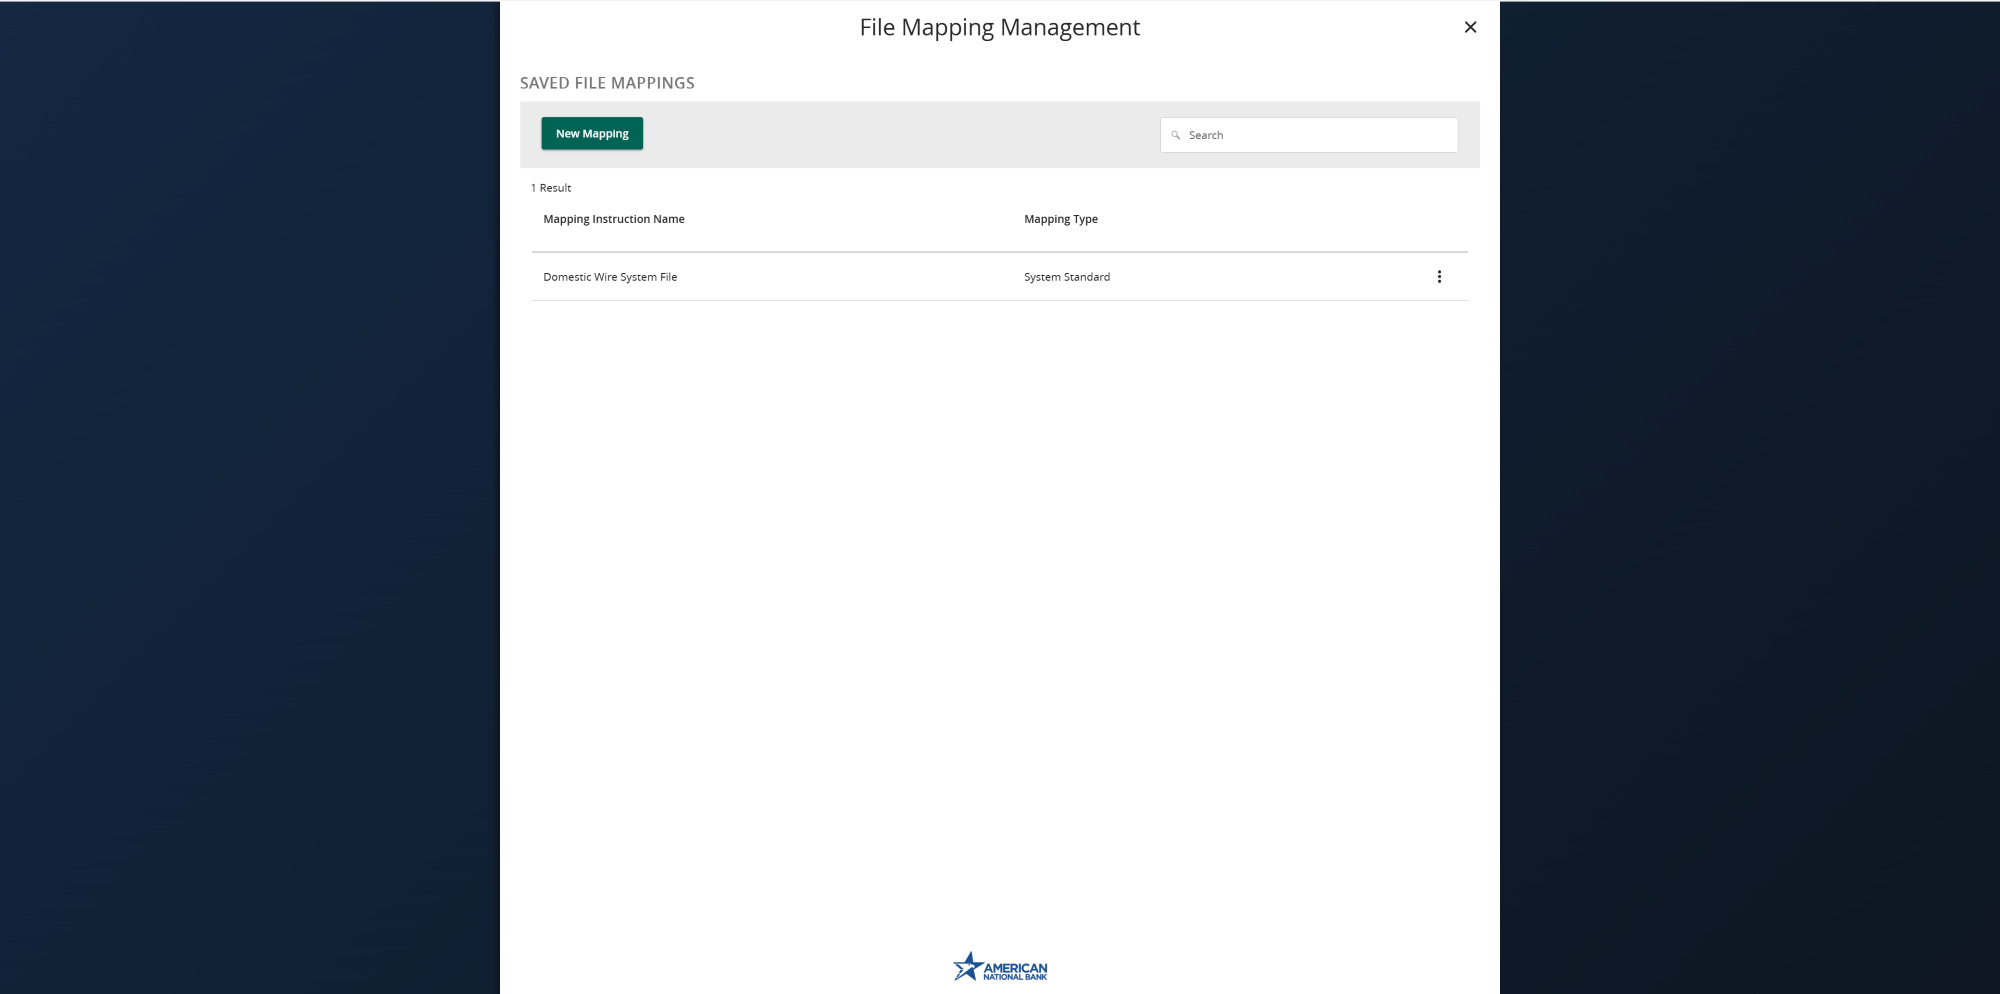Click inside the Search input field
This screenshot has height=994, width=2000.
(x=1308, y=134)
